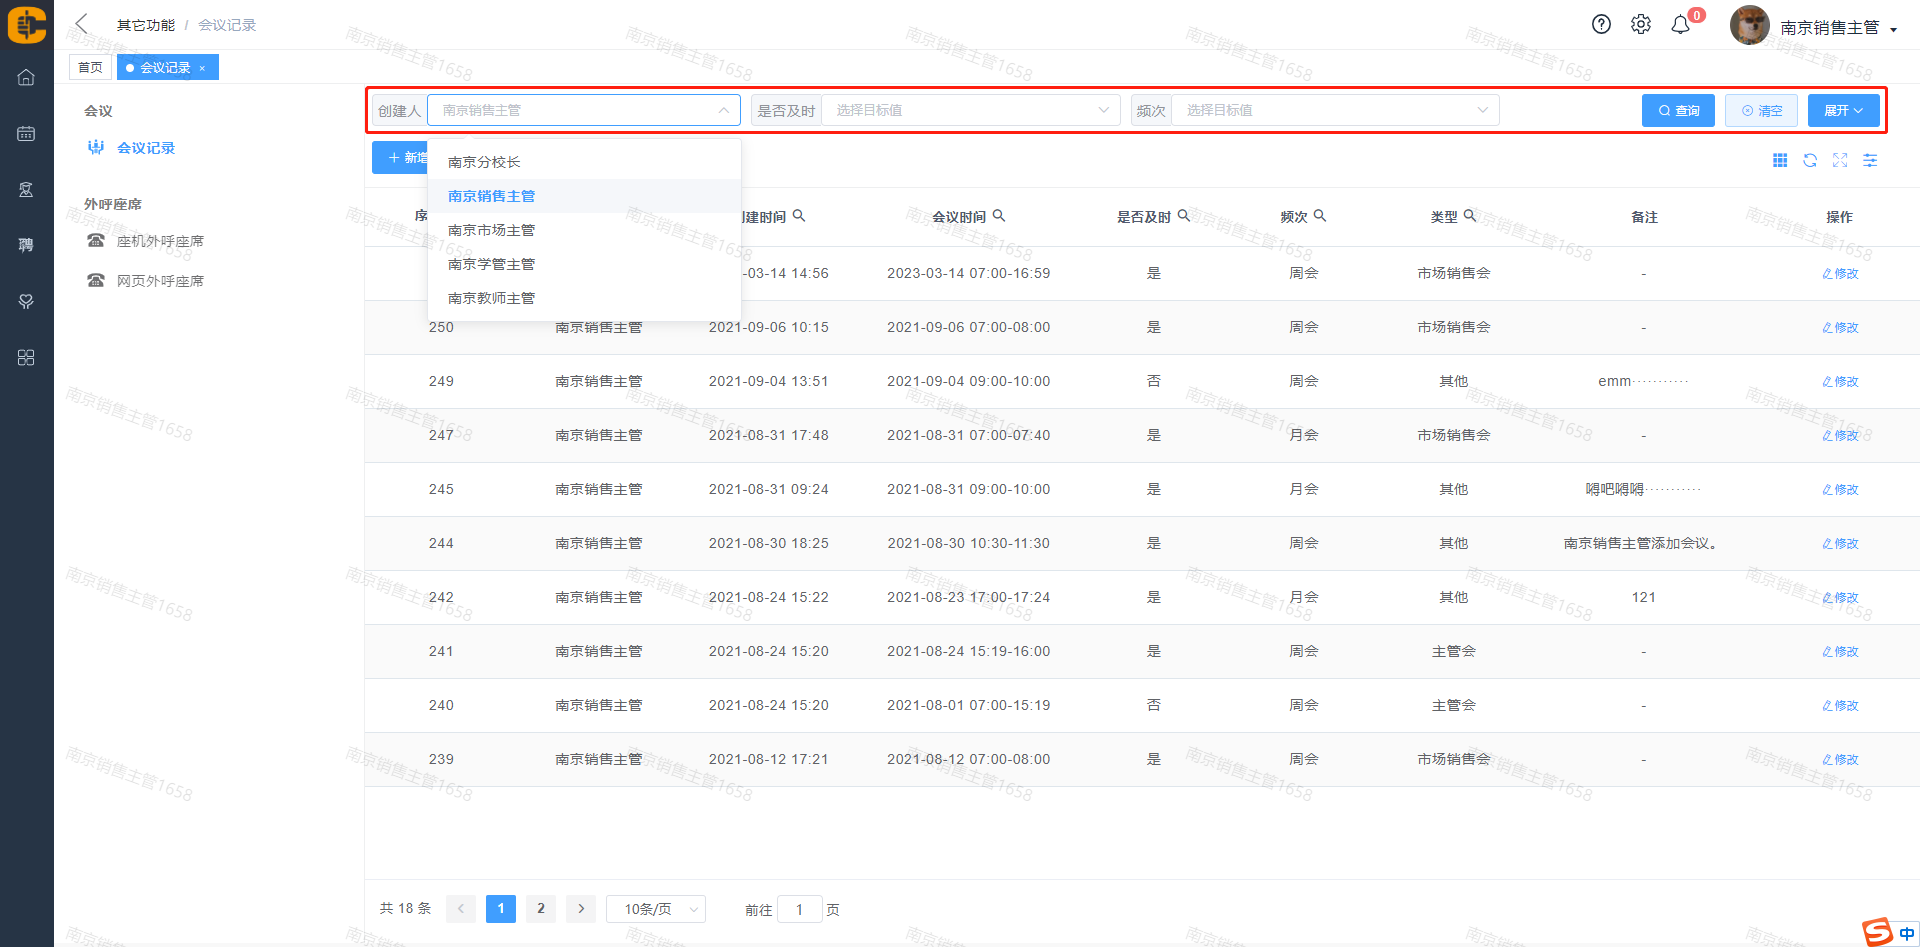Switch to the 首页 tab
The height and width of the screenshot is (947, 1920).
[x=90, y=67]
